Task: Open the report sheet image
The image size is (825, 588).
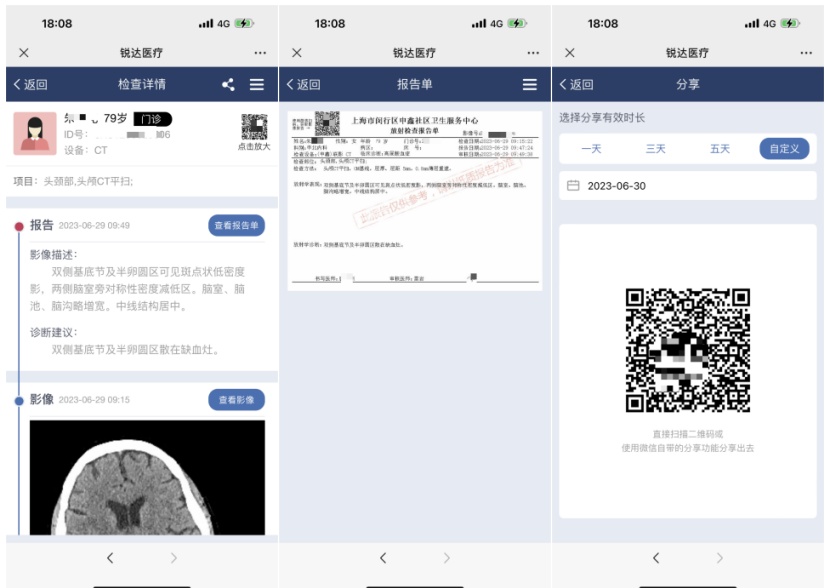Action: tap(415, 200)
